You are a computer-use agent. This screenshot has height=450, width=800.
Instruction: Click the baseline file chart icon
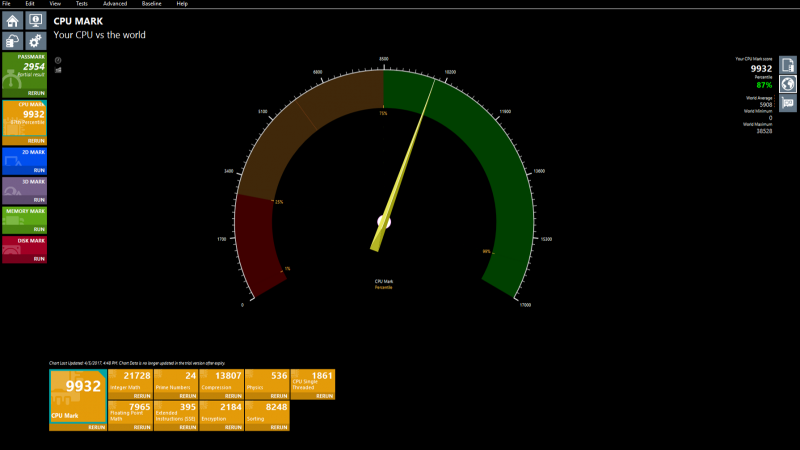(x=788, y=65)
